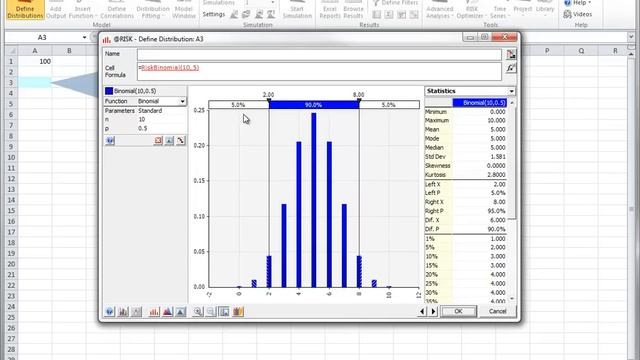Click first small icon under Define Filters
The height and width of the screenshot is (360, 640).
coord(376,15)
